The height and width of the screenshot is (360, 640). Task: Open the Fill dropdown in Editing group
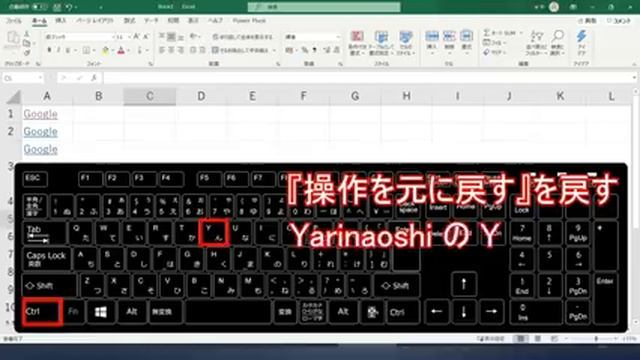coord(495,43)
